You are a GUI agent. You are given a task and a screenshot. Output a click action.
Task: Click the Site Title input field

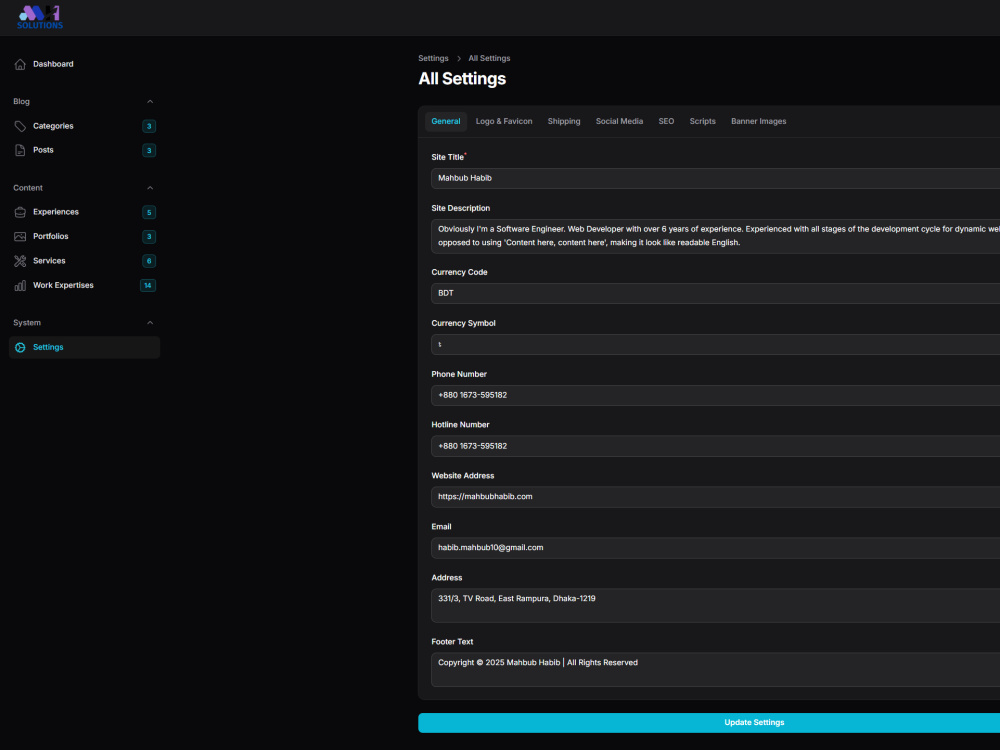pyautogui.click(x=716, y=179)
